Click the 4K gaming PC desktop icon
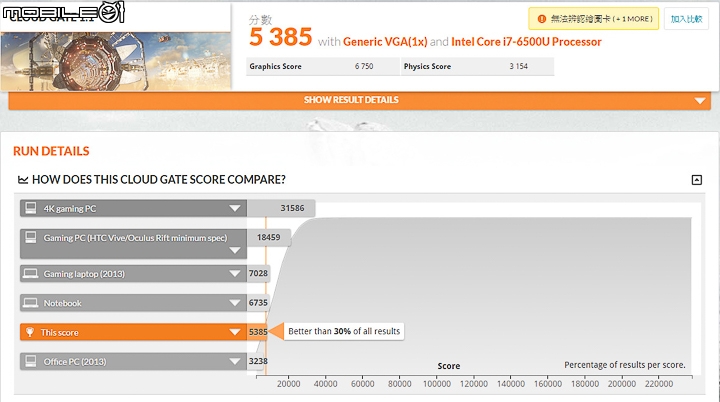Image resolution: width=720 pixels, height=402 pixels. point(31,208)
